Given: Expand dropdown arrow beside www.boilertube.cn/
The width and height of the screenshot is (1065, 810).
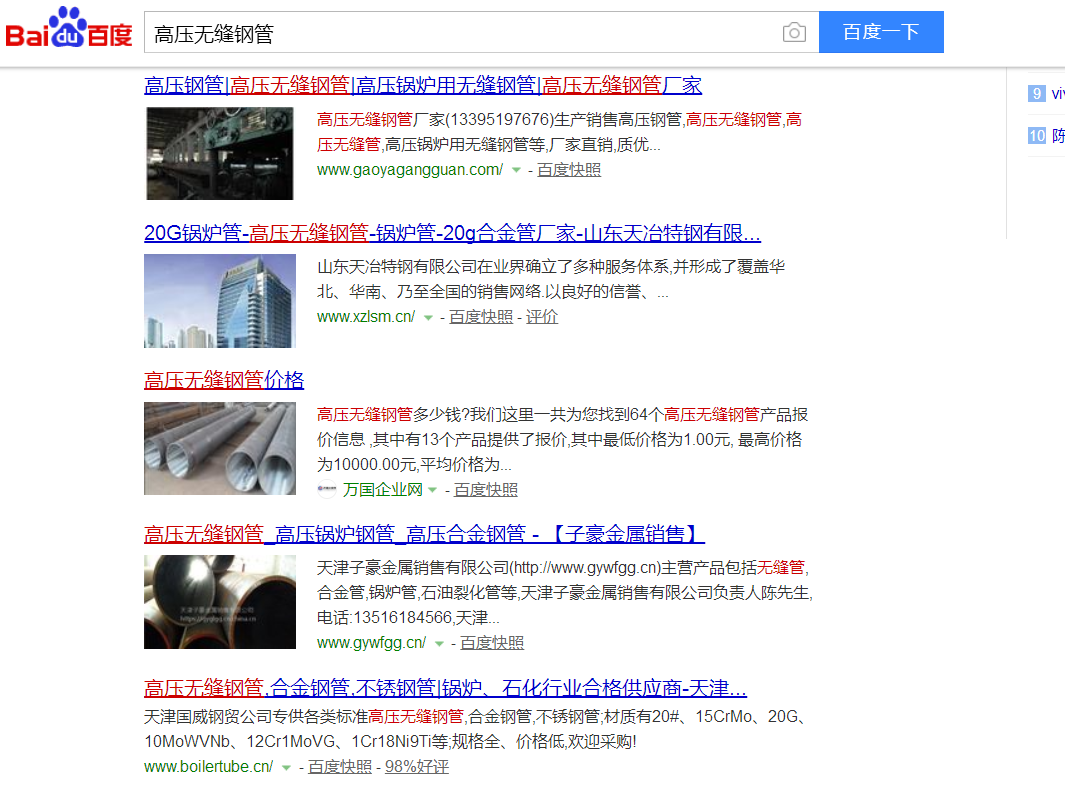Looking at the screenshot, I should pos(287,768).
